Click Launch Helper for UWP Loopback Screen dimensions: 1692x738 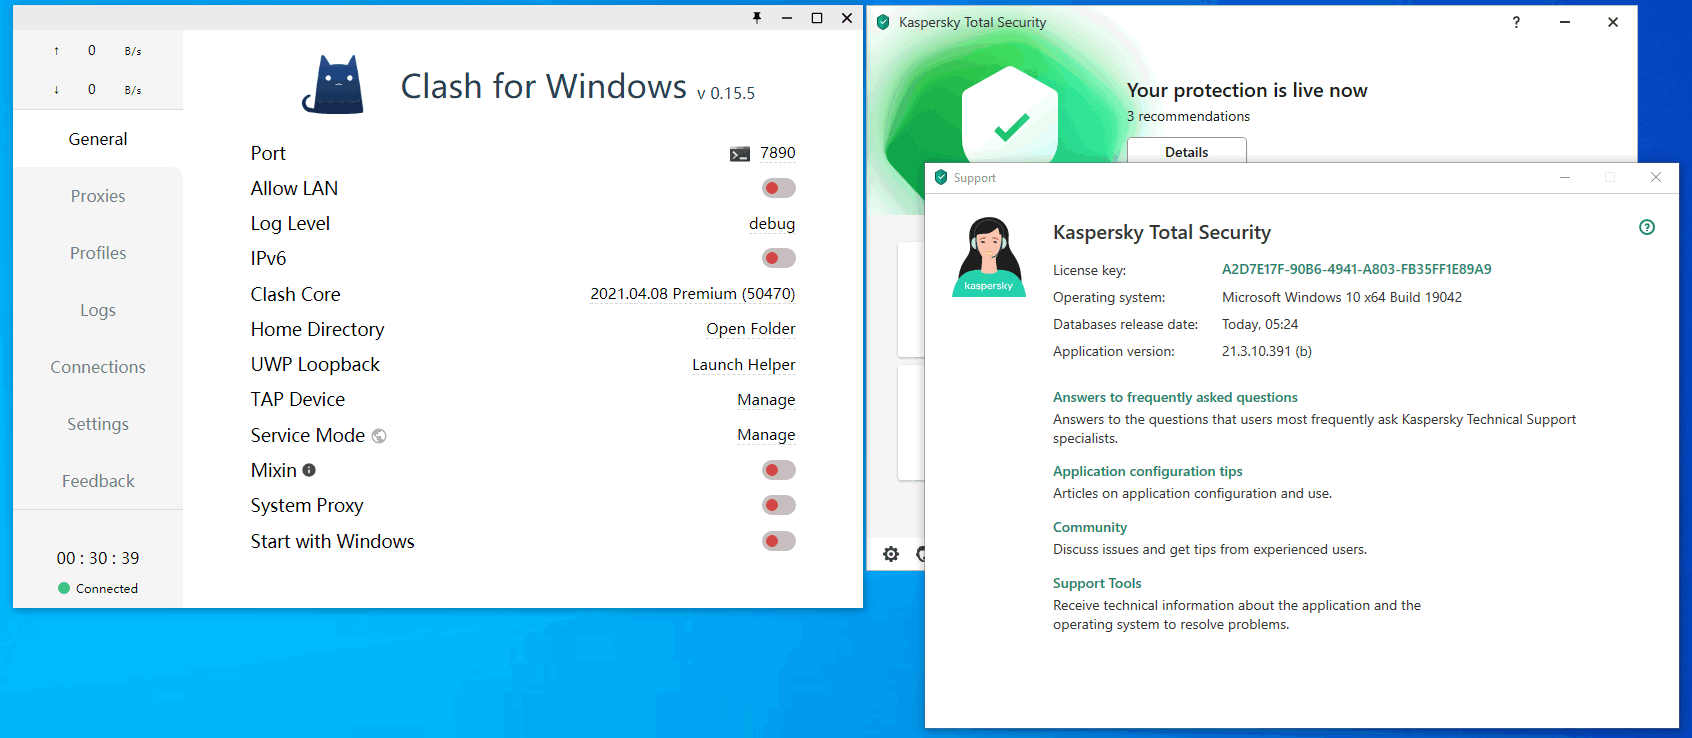(x=744, y=365)
